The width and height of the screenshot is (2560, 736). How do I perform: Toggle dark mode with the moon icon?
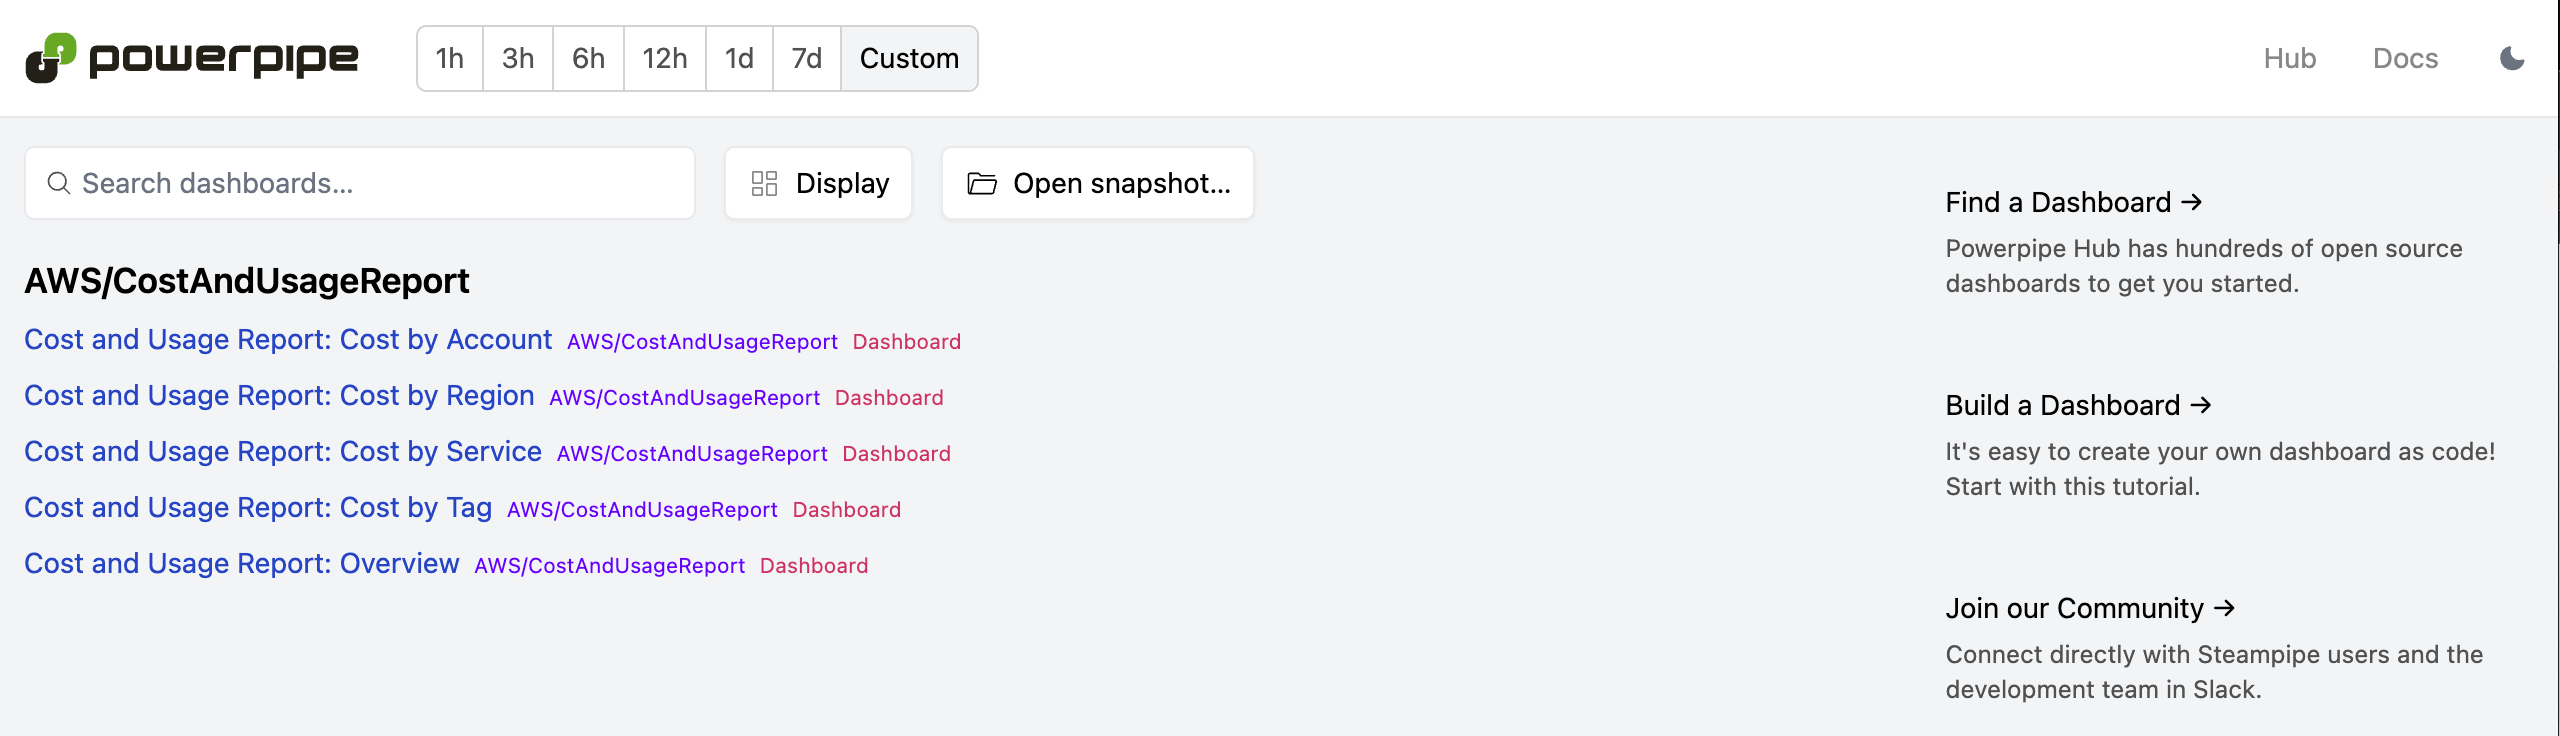[2512, 59]
